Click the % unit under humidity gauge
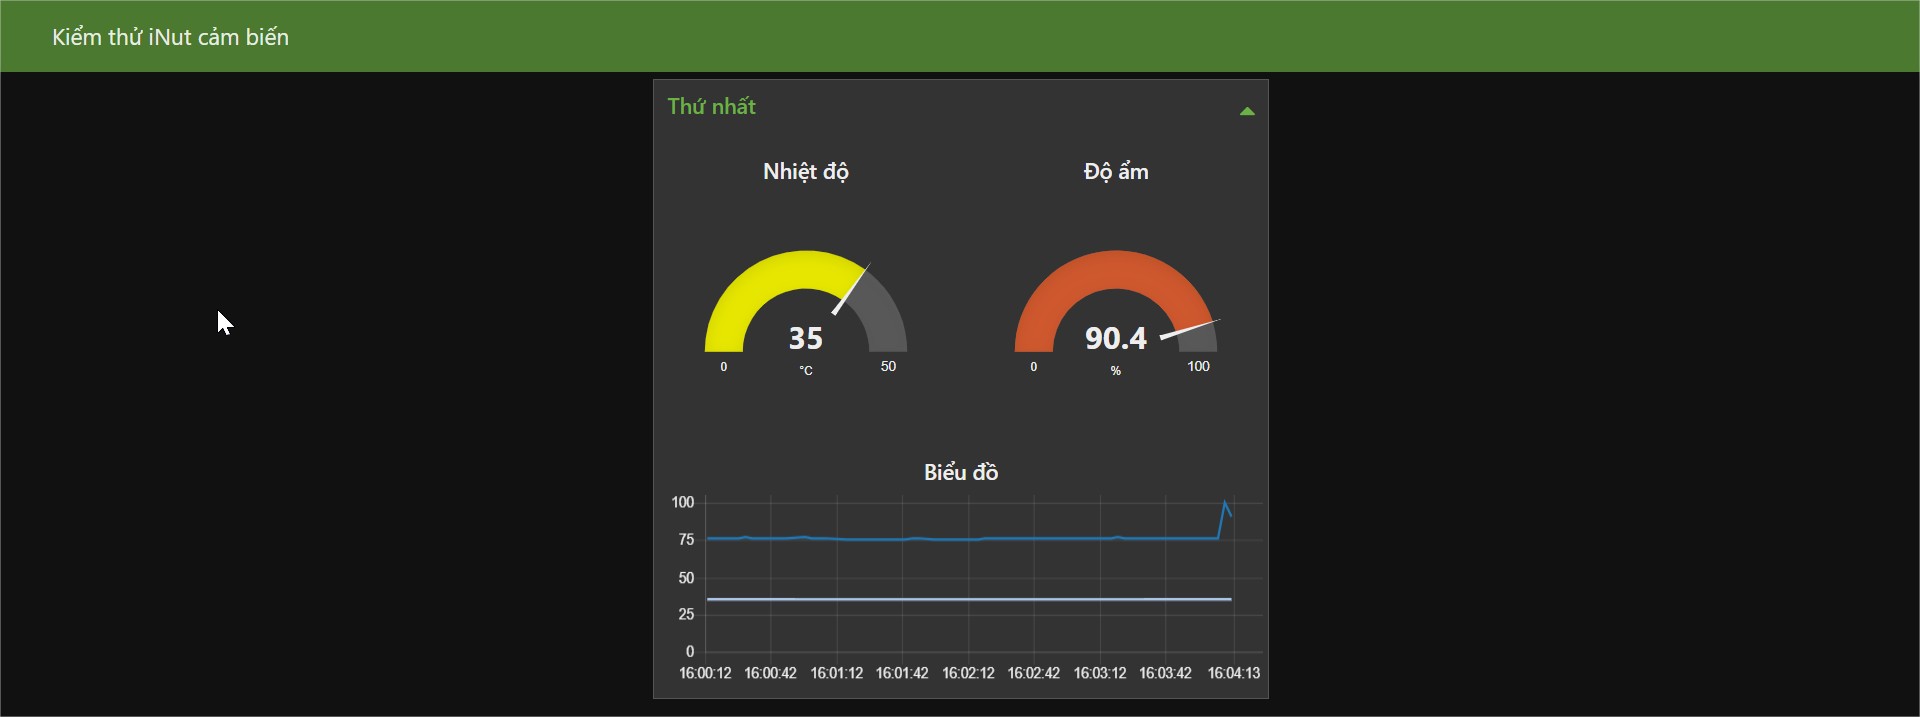The width and height of the screenshot is (1920, 717). point(1115,371)
